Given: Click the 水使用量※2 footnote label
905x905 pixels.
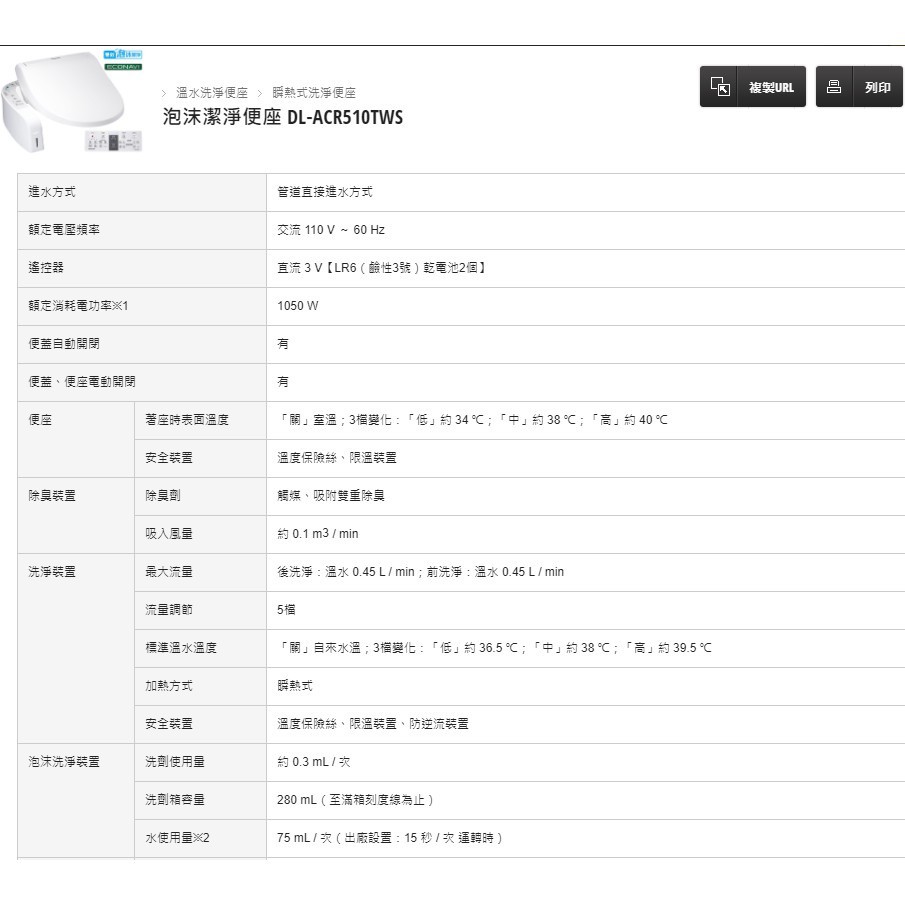Looking at the screenshot, I should click(178, 838).
